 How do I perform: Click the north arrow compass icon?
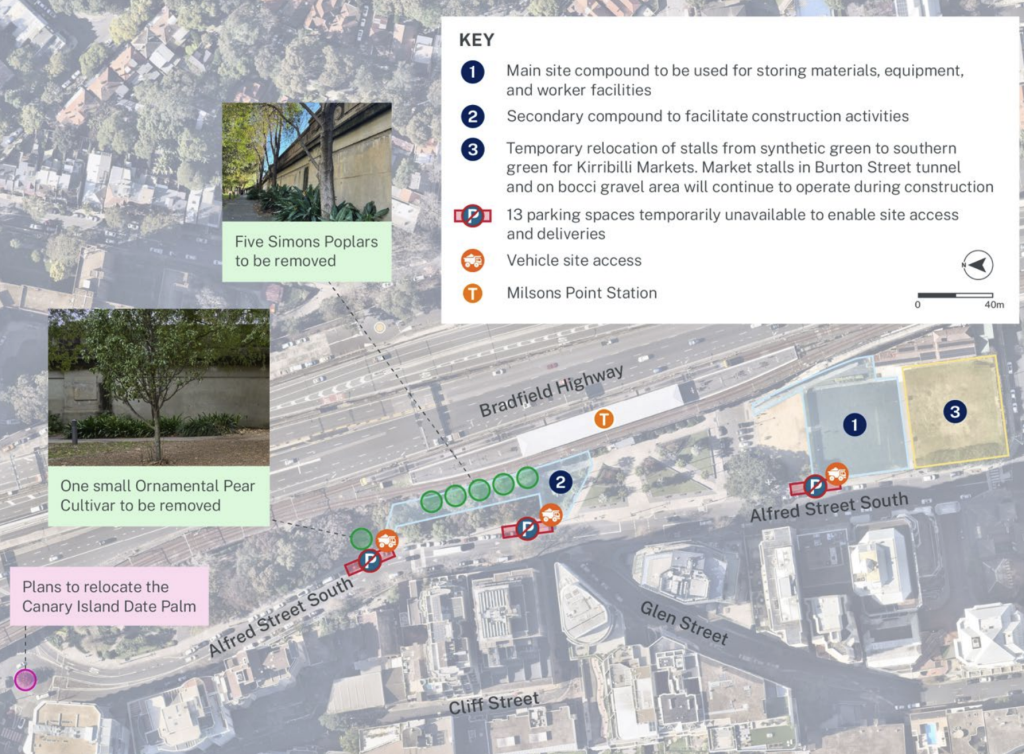click(977, 266)
